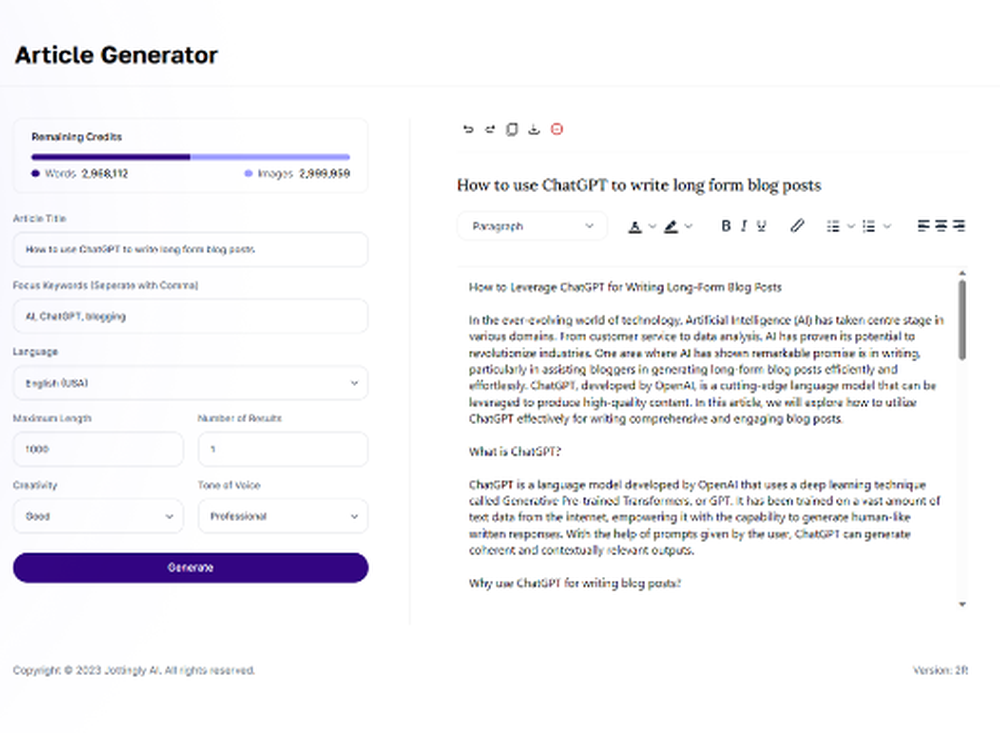Viewport: 1000px width, 733px height.
Task: Download the generated article
Action: tap(534, 129)
